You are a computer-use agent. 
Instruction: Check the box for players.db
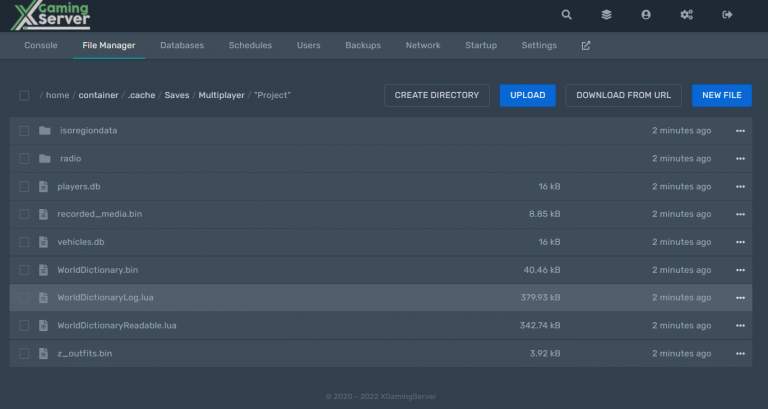point(24,186)
